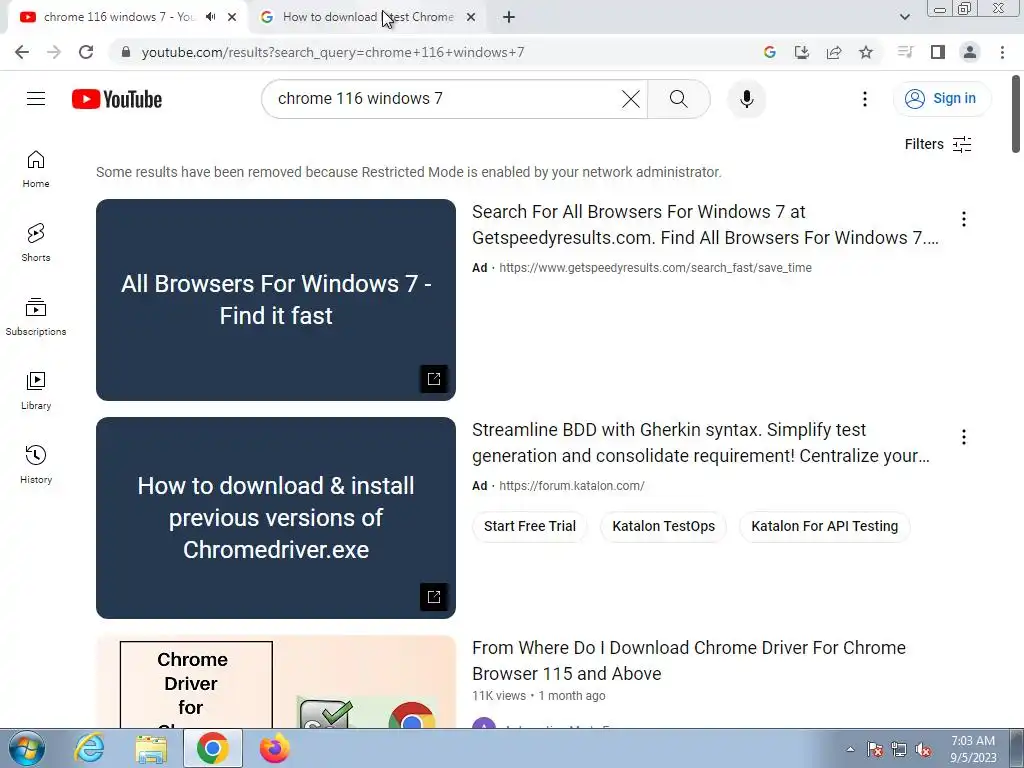Open Windows Explorer from the taskbar

151,748
